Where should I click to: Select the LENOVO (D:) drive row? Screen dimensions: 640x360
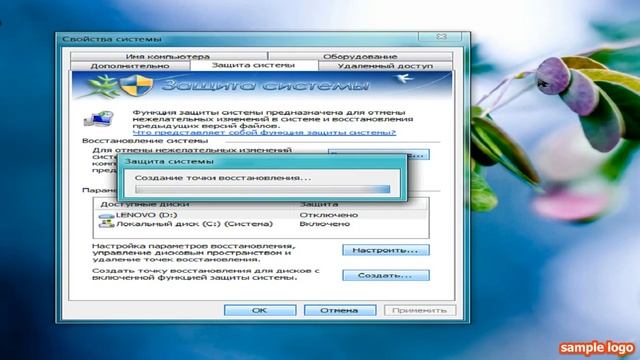[x=261, y=215]
